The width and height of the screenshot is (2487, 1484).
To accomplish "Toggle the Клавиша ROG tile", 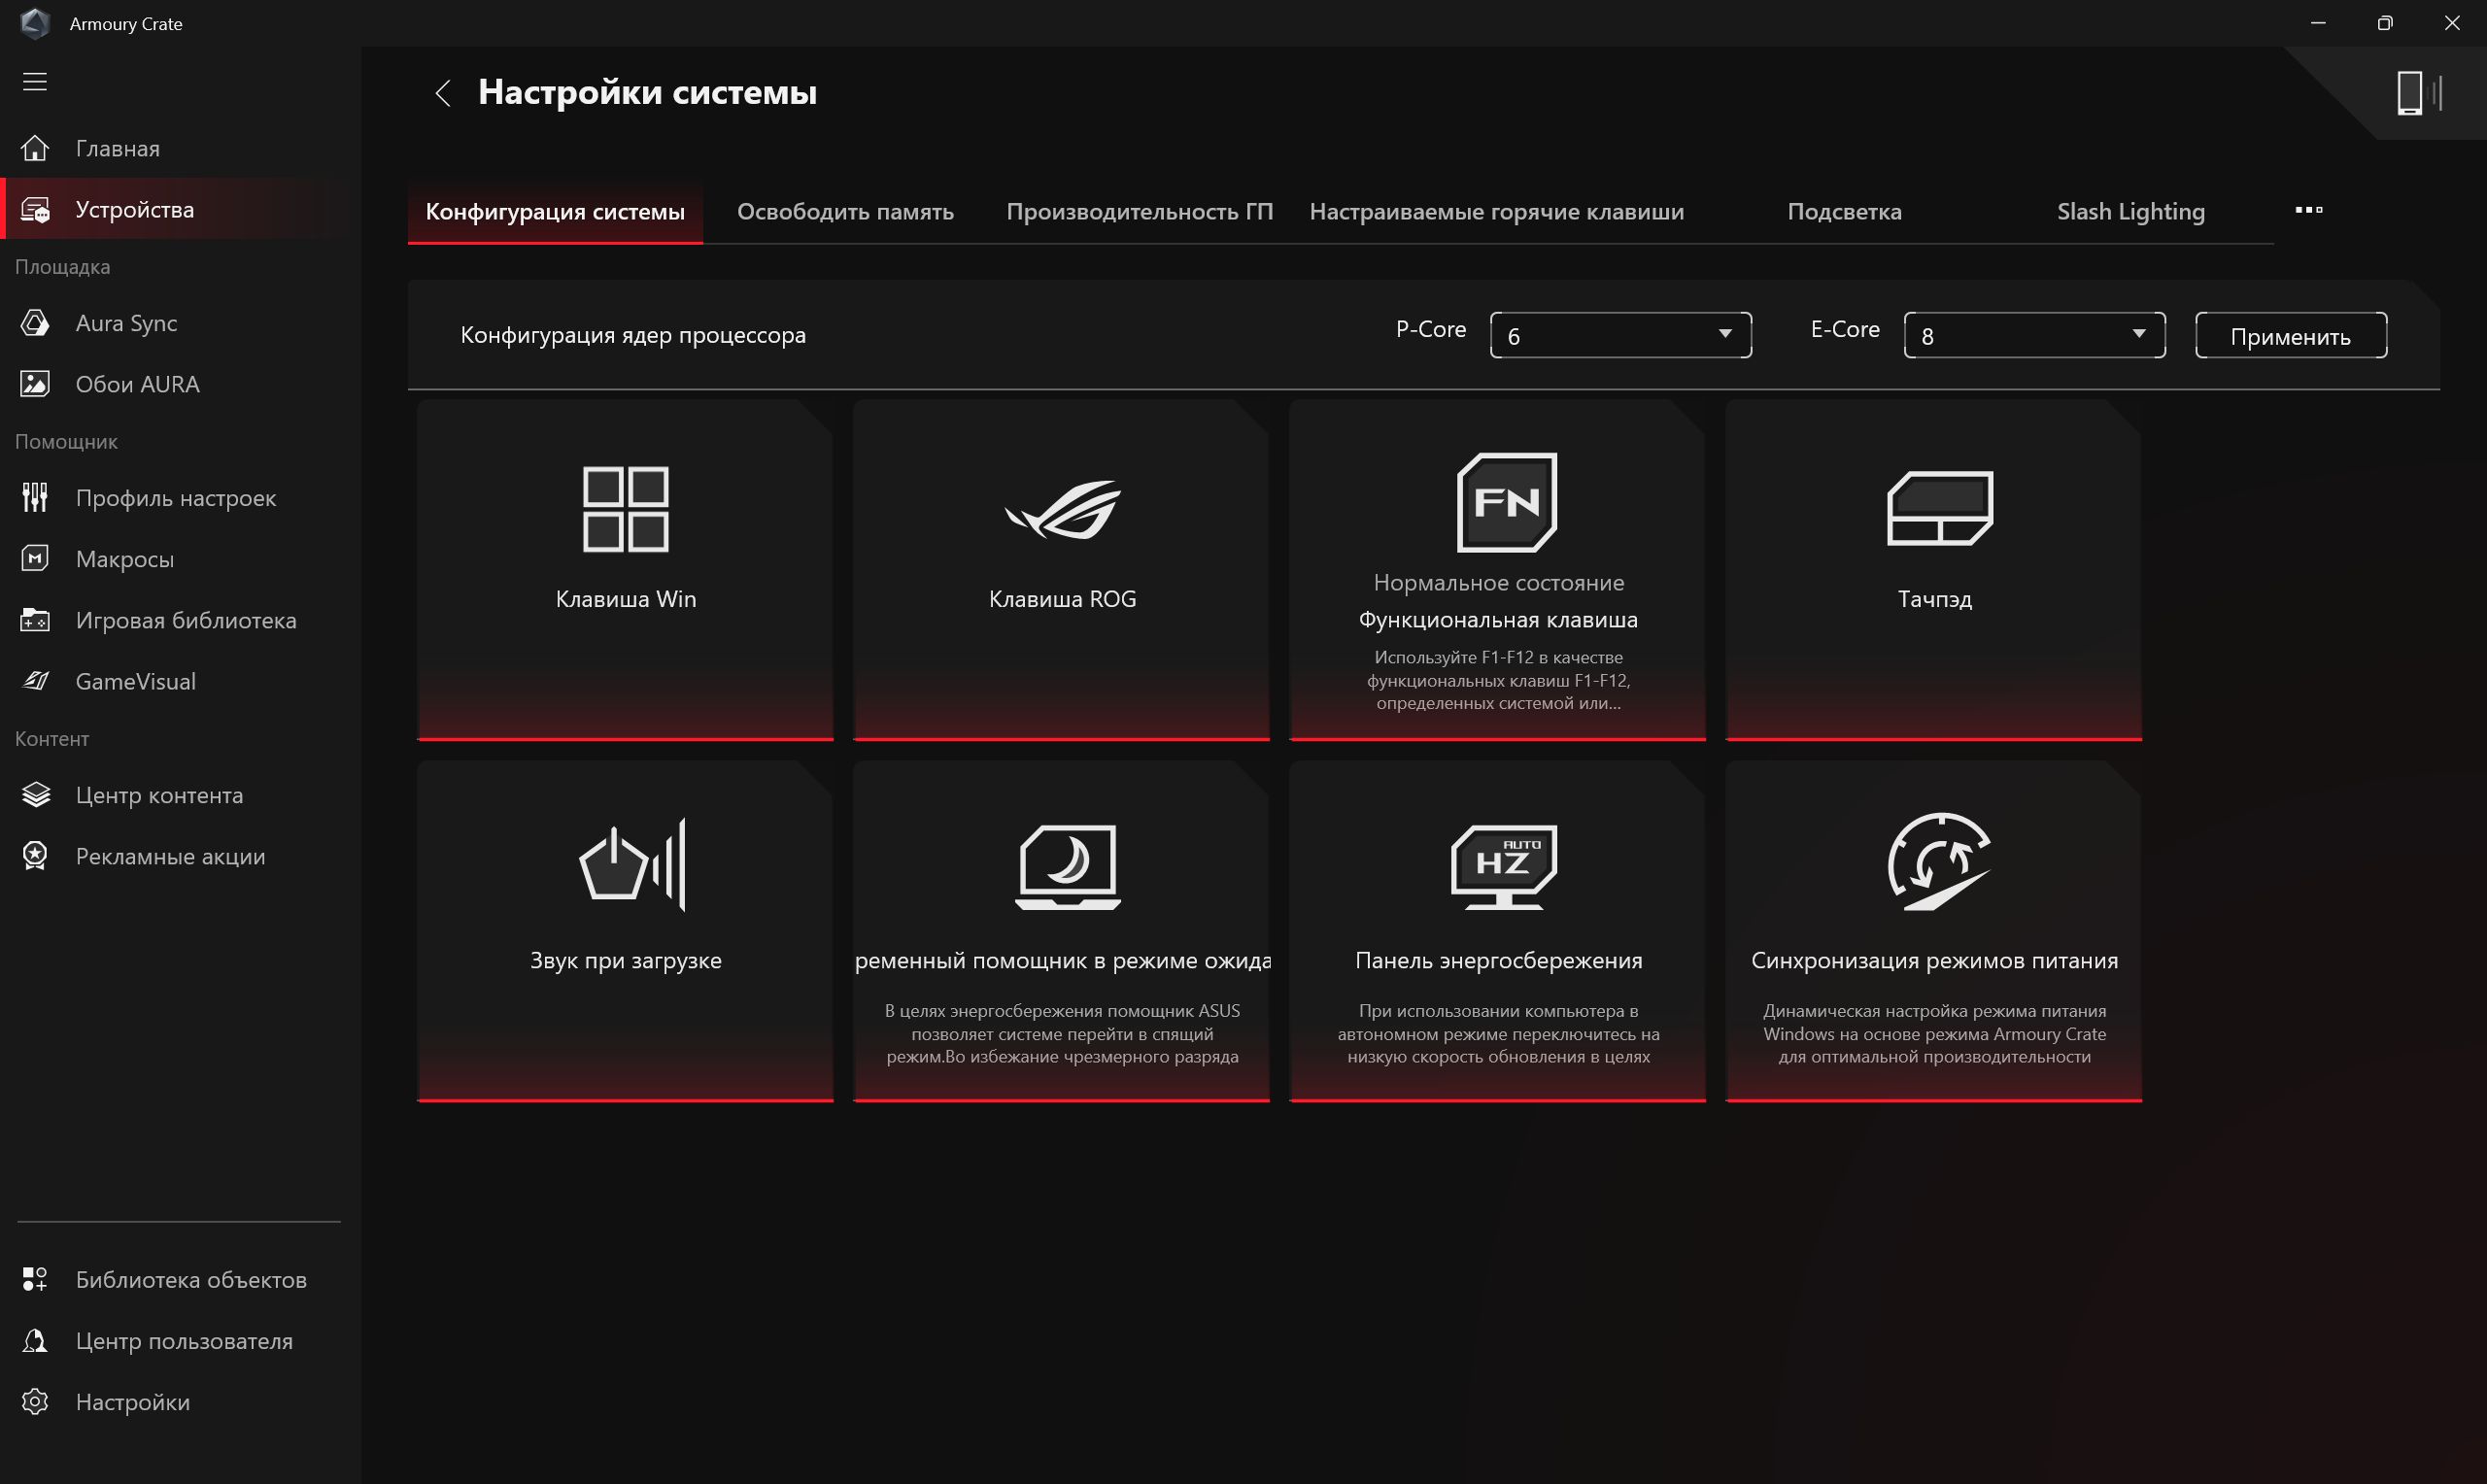I will pyautogui.click(x=1061, y=570).
